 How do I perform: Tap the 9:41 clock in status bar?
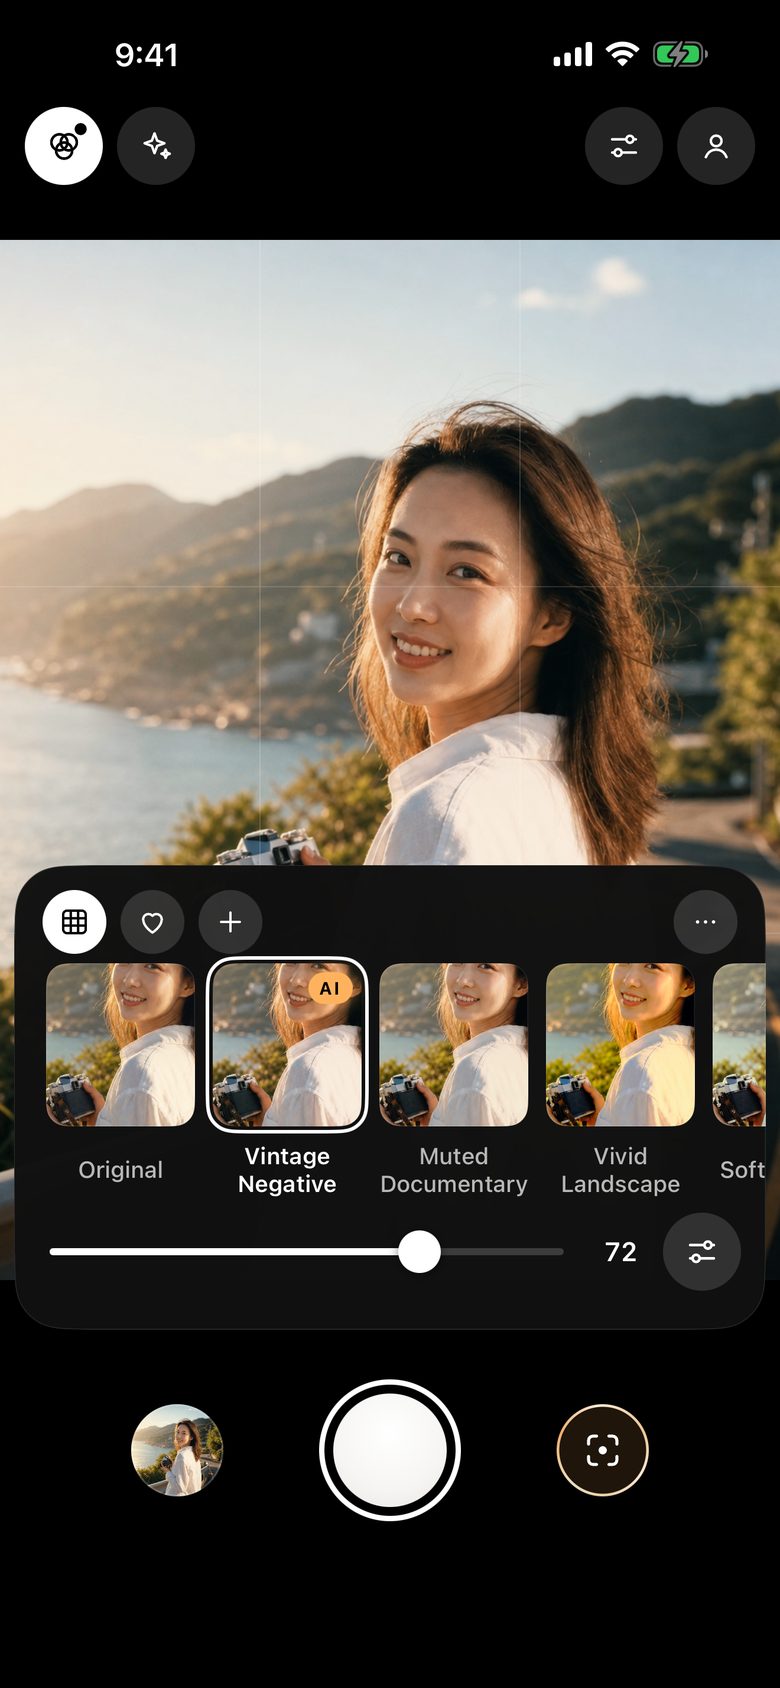point(146,55)
